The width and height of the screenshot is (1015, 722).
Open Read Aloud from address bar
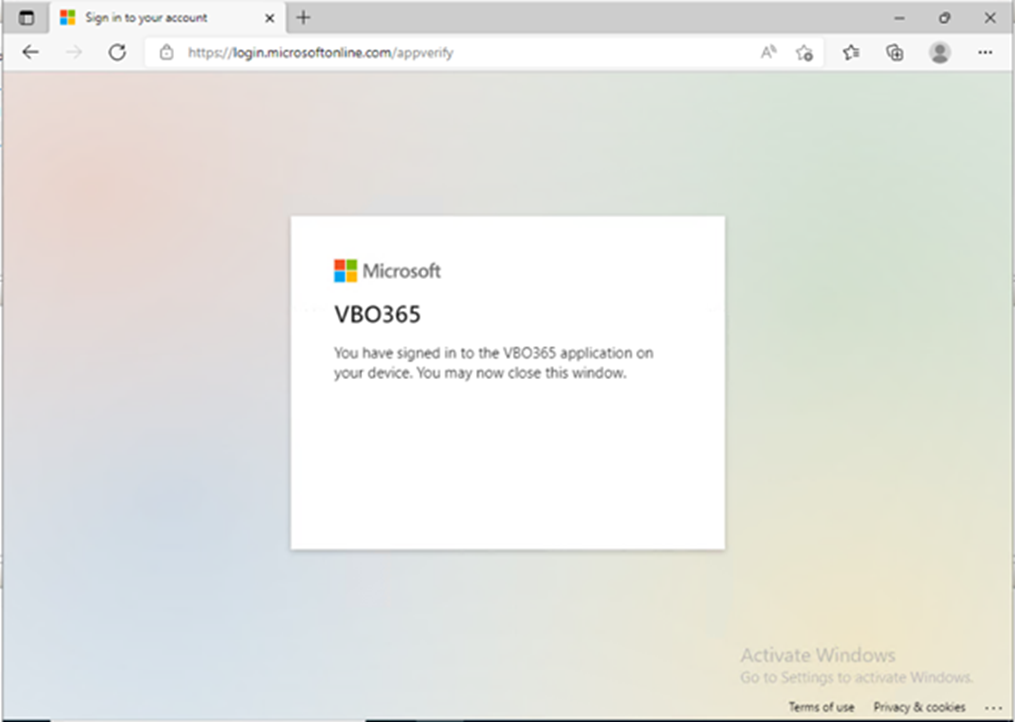tap(768, 52)
